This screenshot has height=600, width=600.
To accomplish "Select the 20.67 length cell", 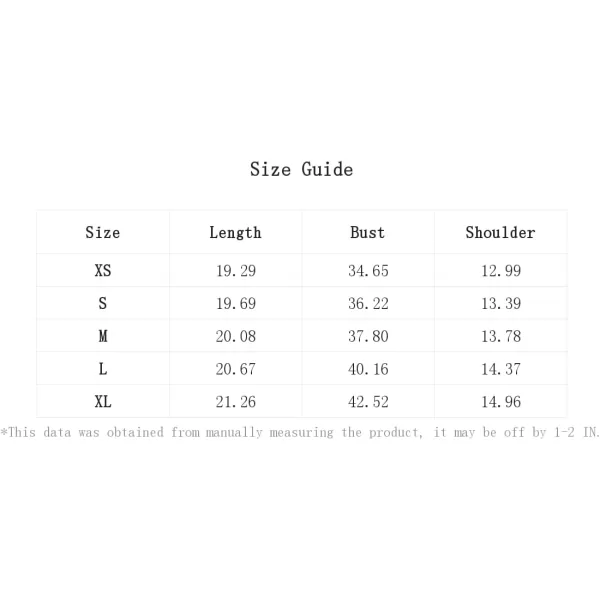I will pyautogui.click(x=235, y=369).
